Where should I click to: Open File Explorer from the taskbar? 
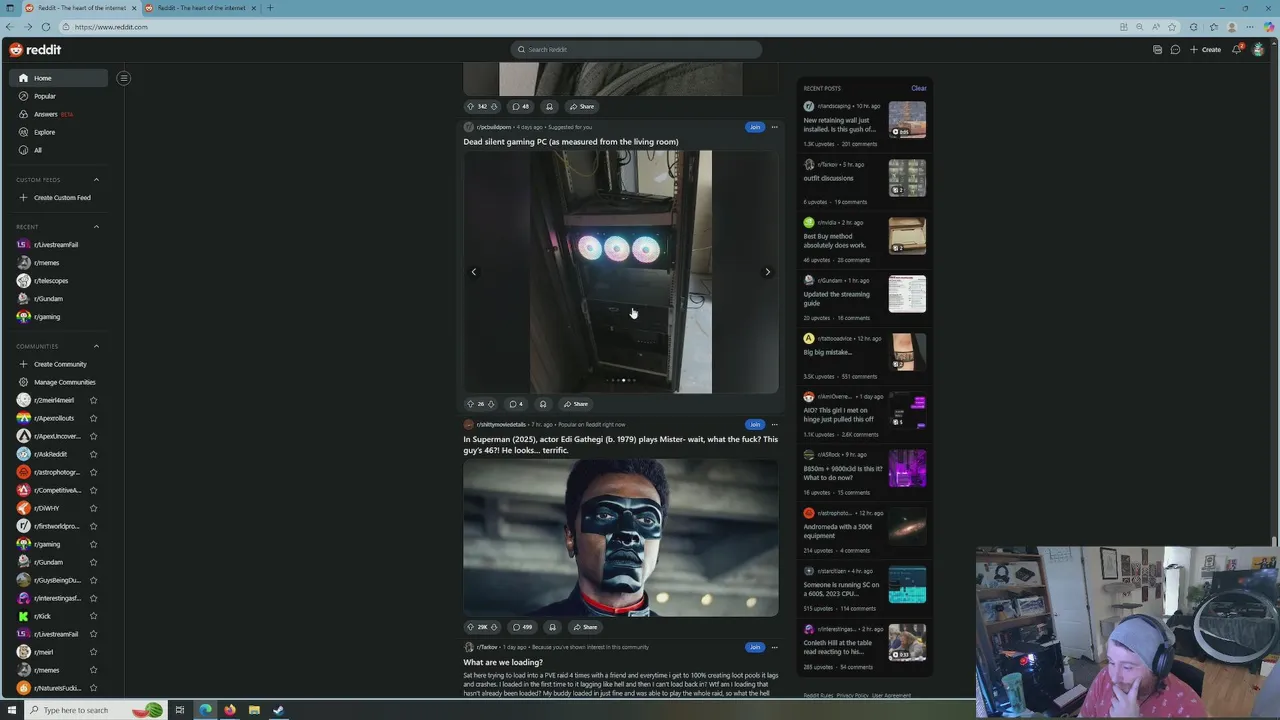pyautogui.click(x=254, y=710)
